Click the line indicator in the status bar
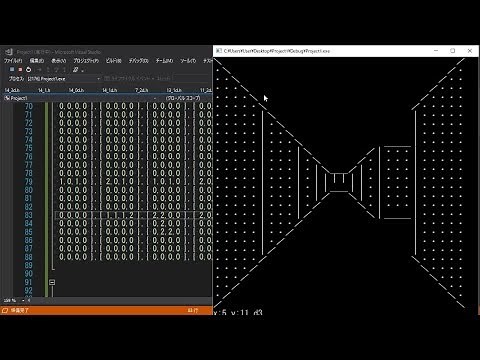The image size is (480, 360). pos(193,310)
